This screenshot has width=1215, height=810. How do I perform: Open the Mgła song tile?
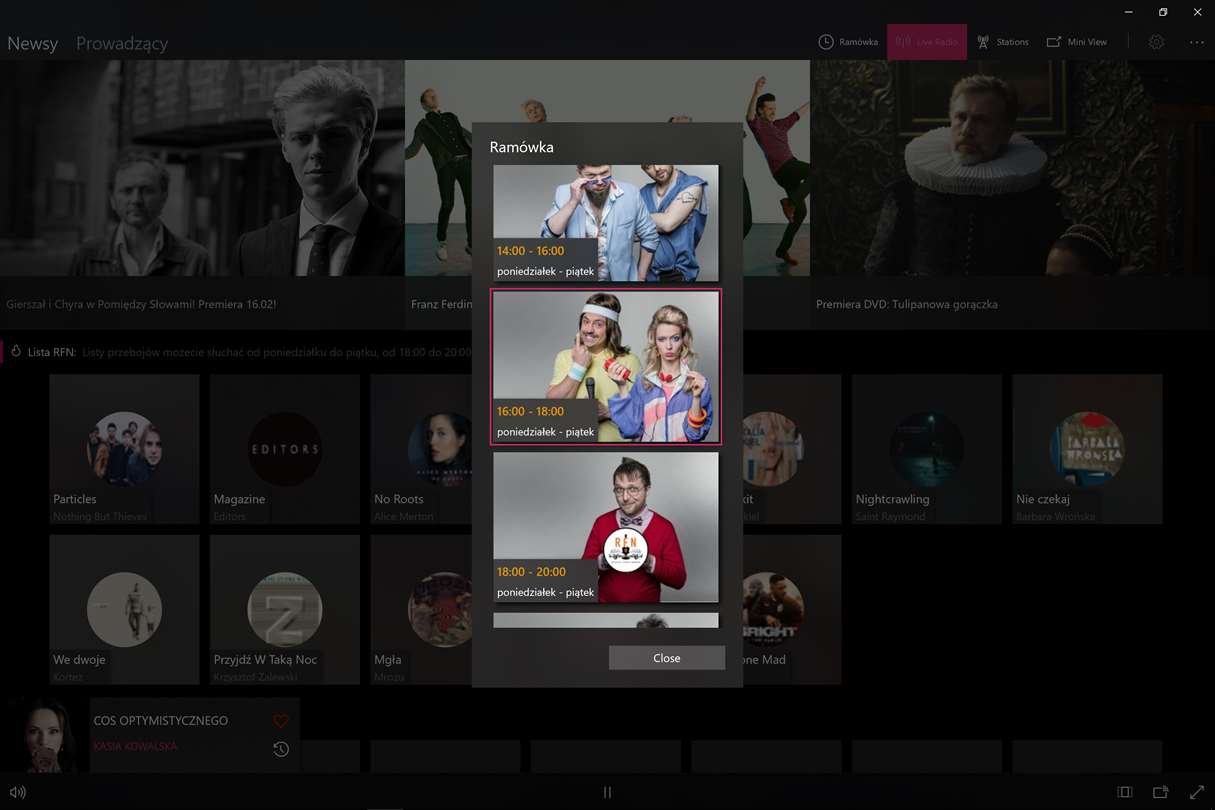pos(421,610)
